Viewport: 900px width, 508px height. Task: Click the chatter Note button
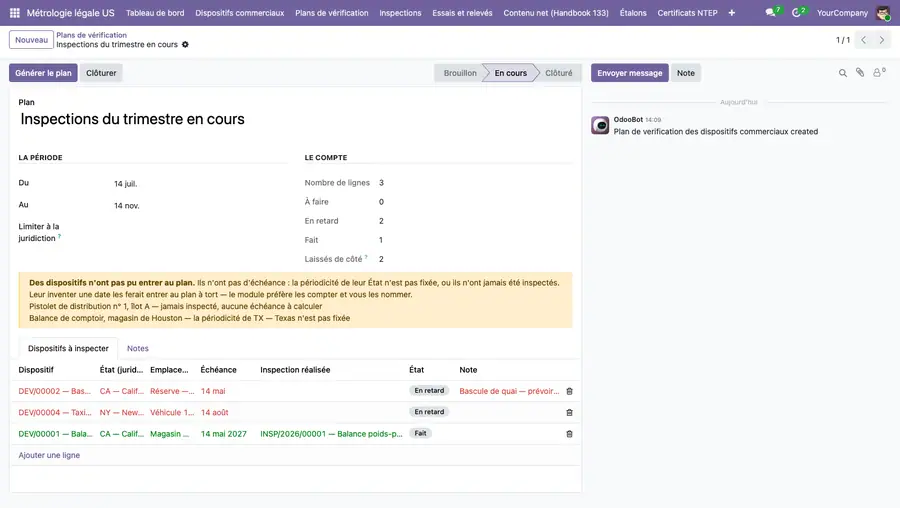tap(685, 73)
